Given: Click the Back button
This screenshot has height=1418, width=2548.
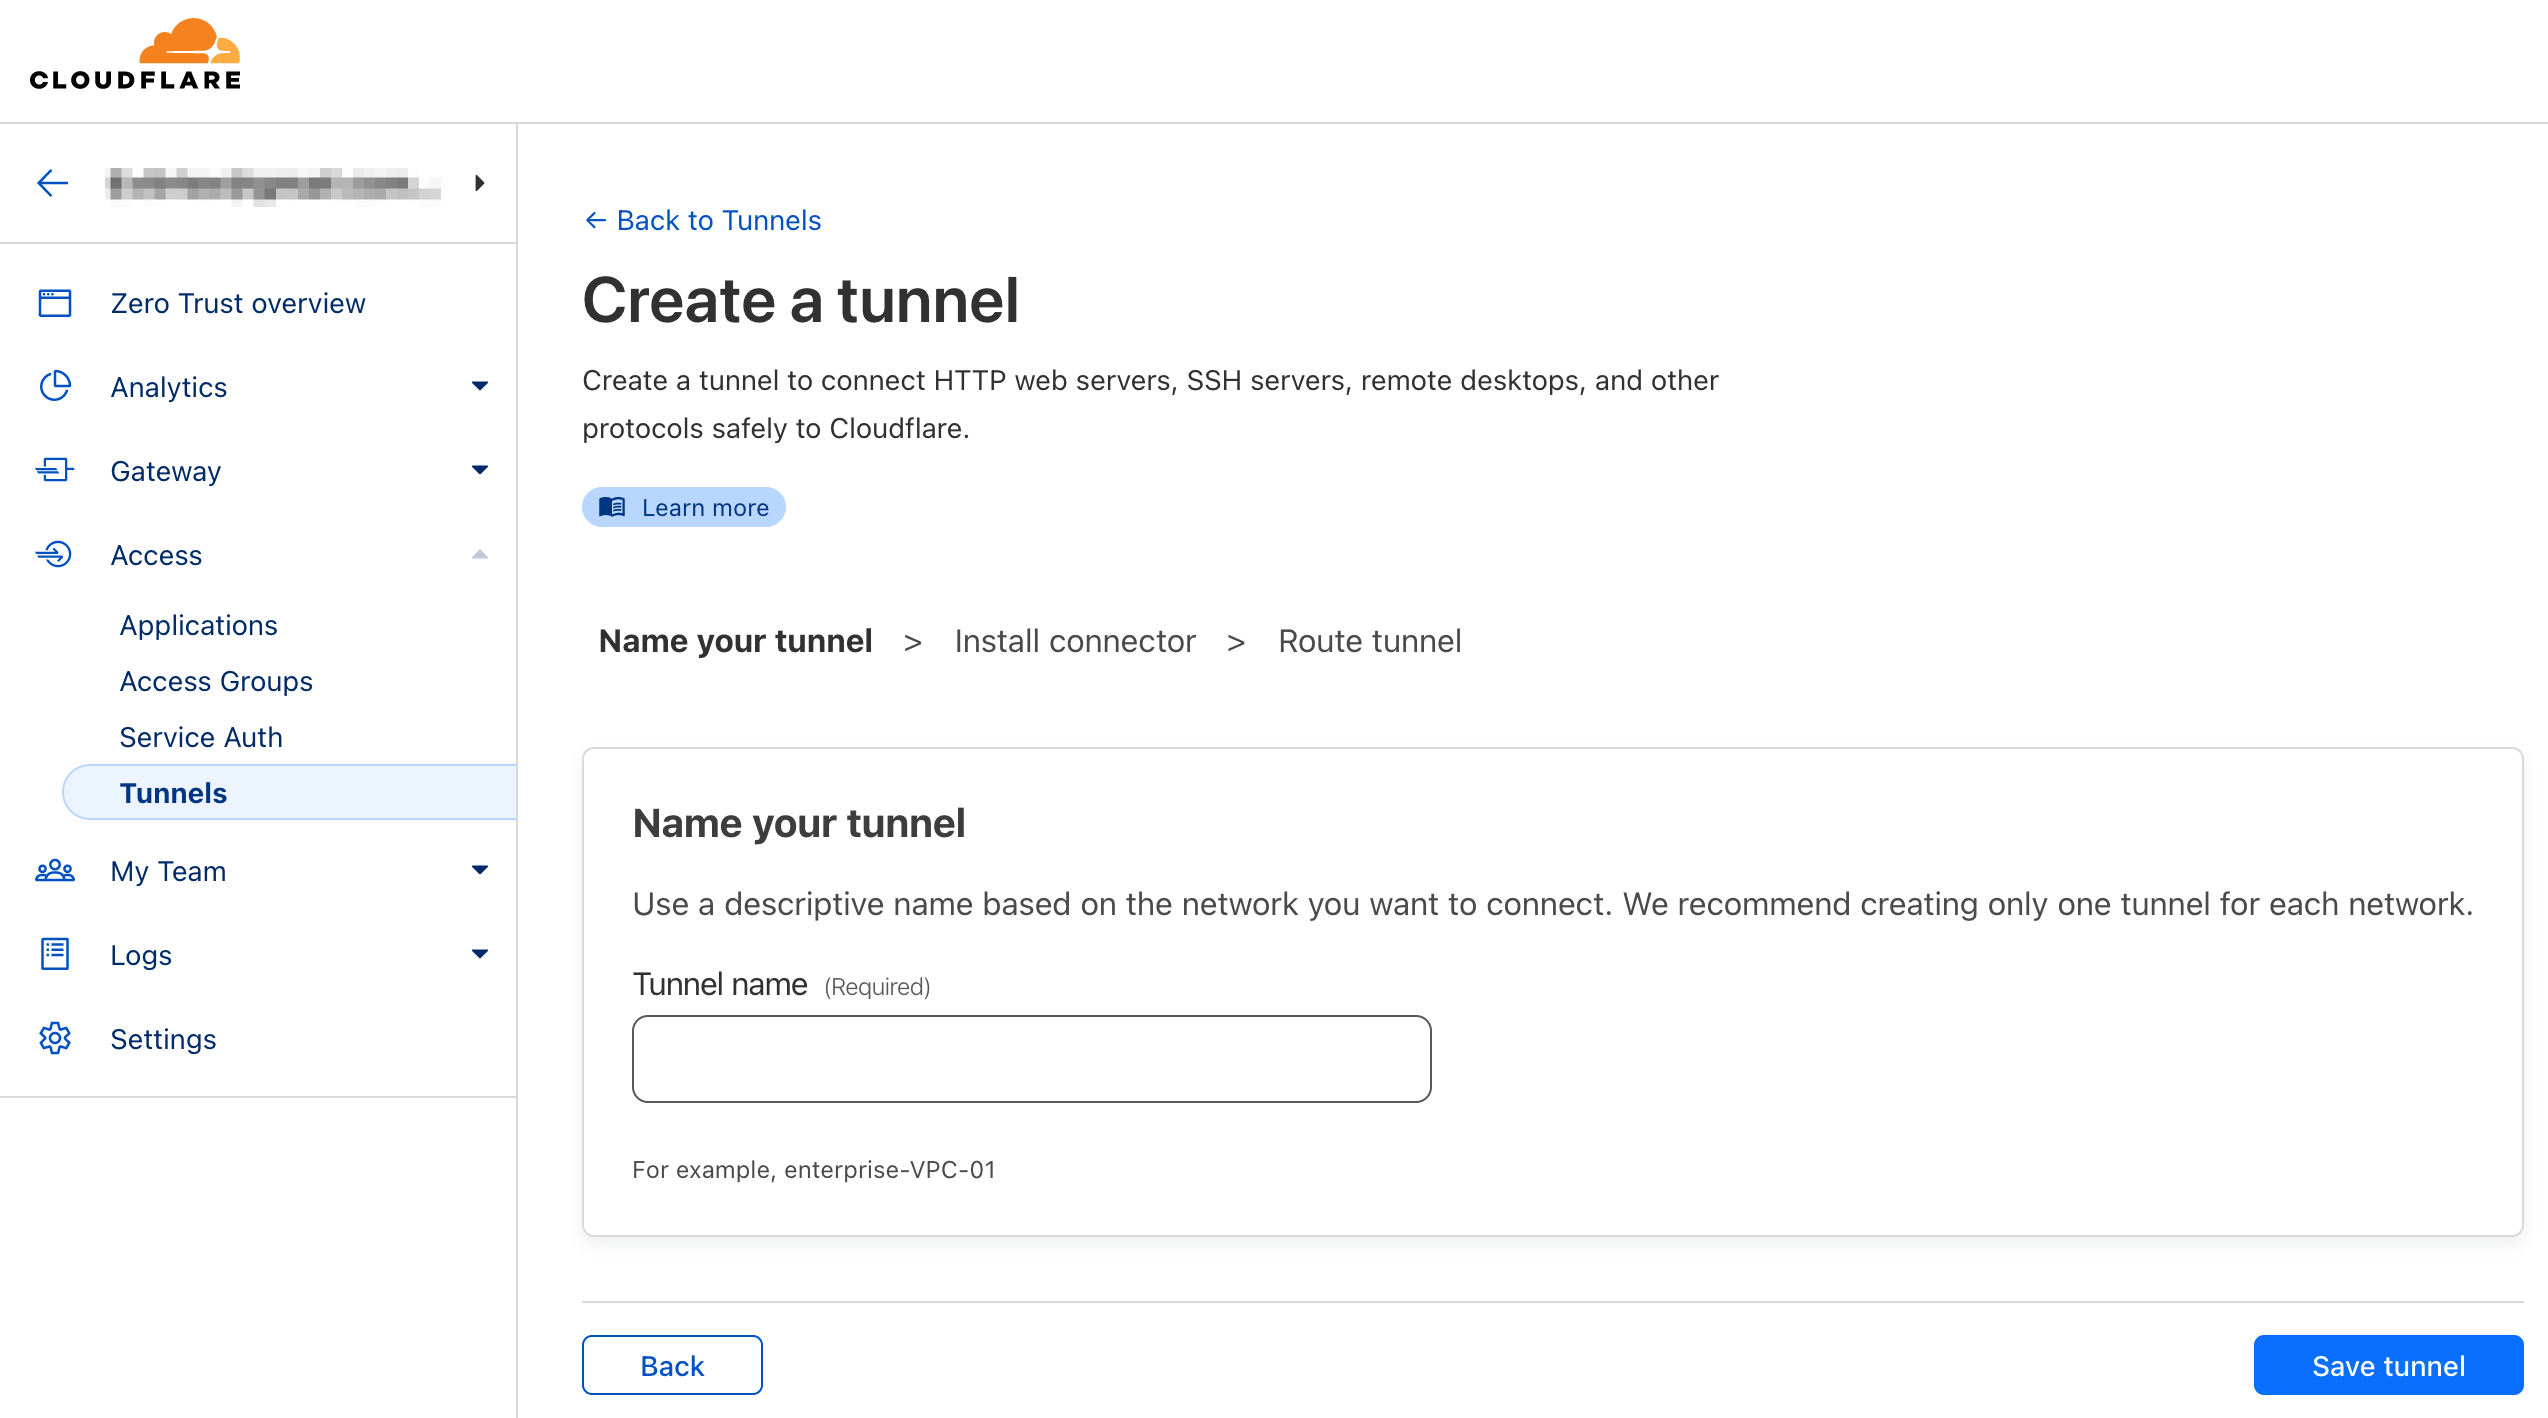Looking at the screenshot, I should coord(672,1365).
